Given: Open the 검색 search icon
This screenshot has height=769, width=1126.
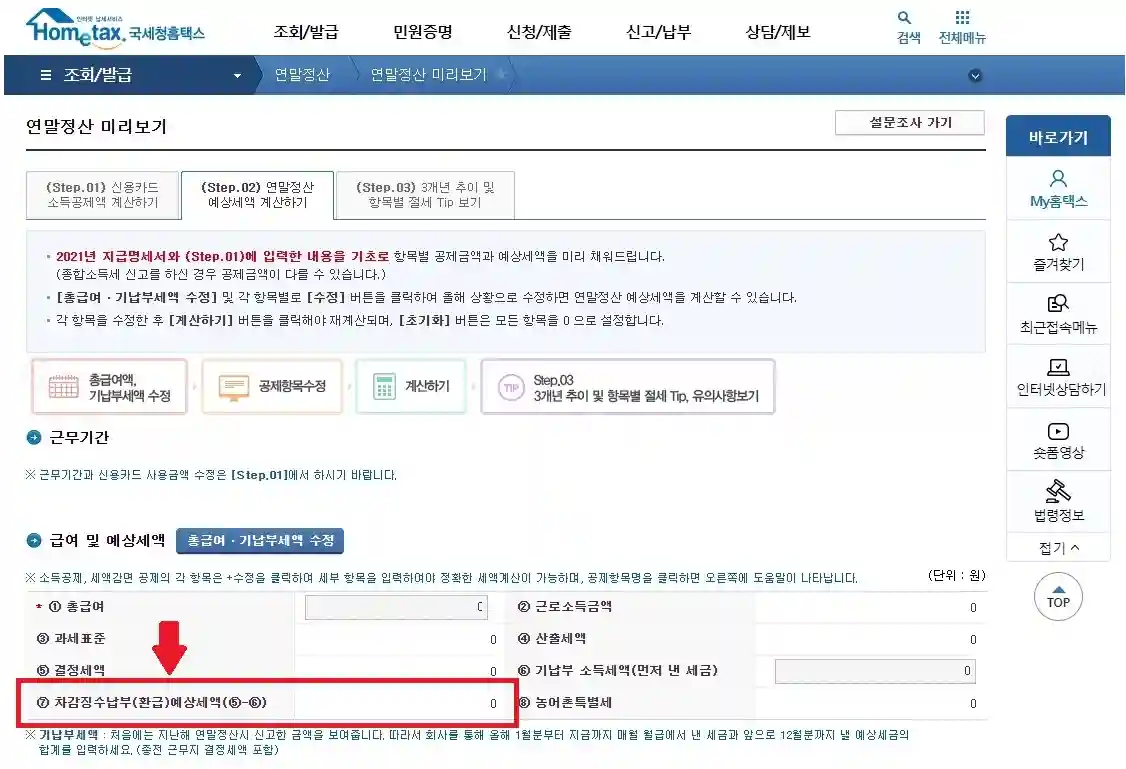Looking at the screenshot, I should tap(903, 20).
